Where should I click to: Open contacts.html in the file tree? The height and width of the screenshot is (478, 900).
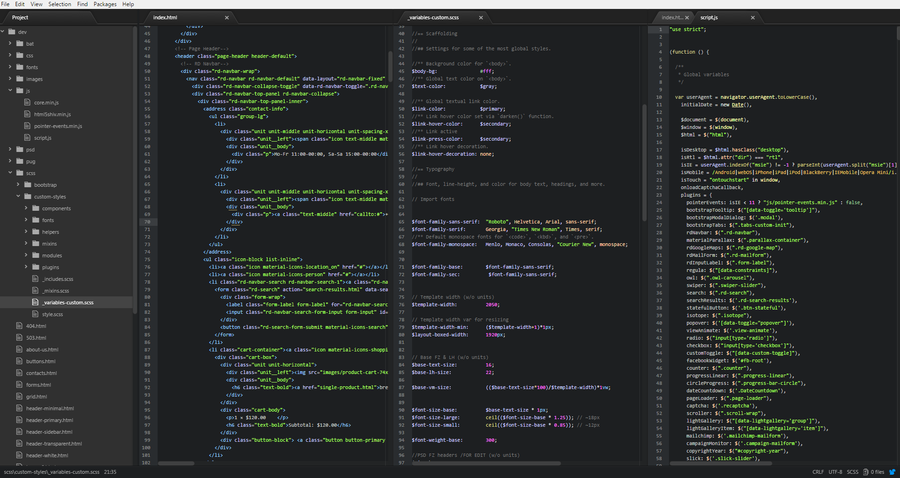coord(40,372)
